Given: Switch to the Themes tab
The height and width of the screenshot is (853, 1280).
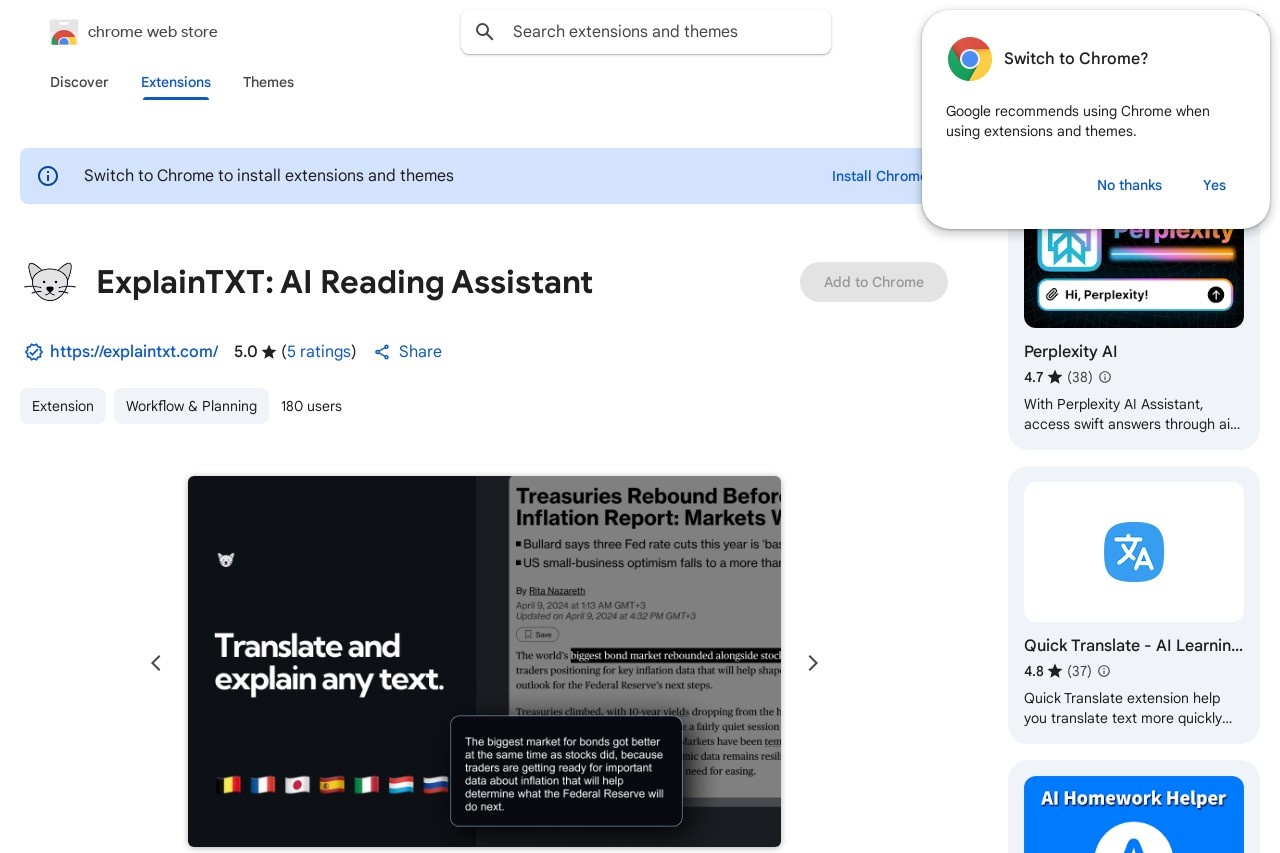Looking at the screenshot, I should 268,82.
